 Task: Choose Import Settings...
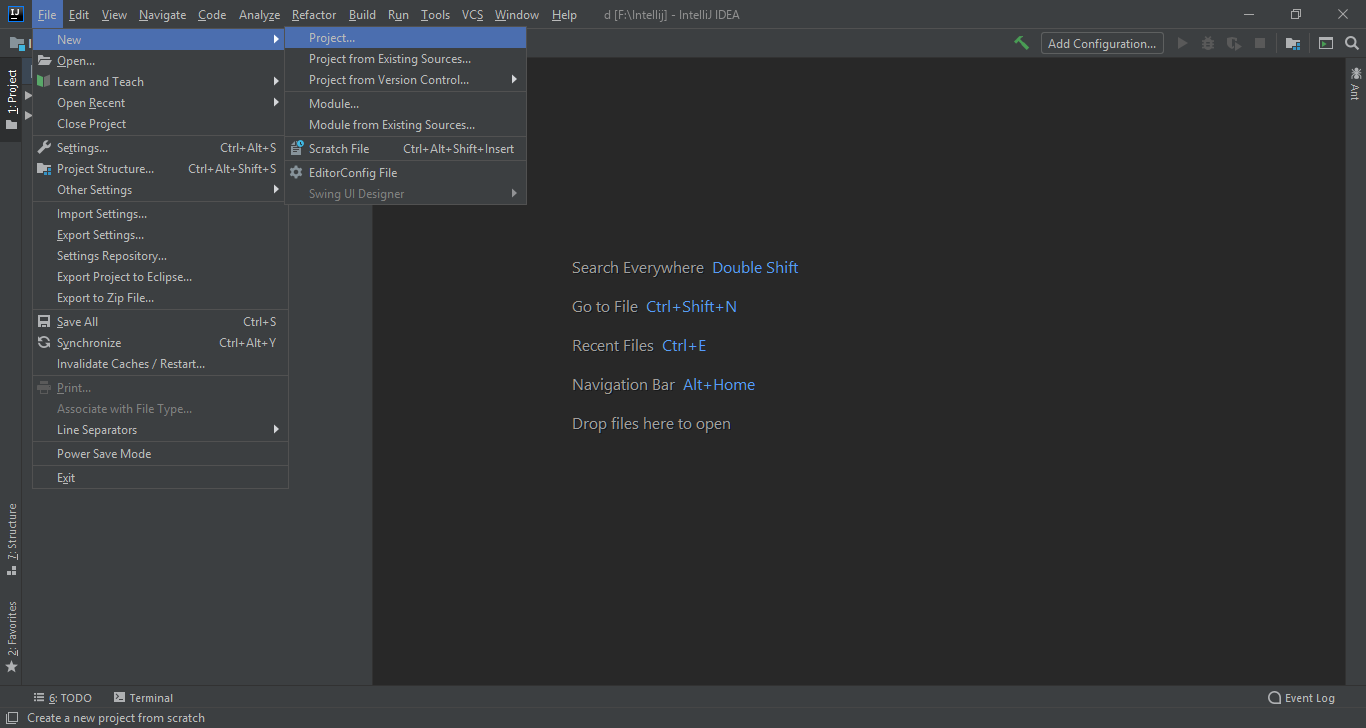click(x=160, y=214)
